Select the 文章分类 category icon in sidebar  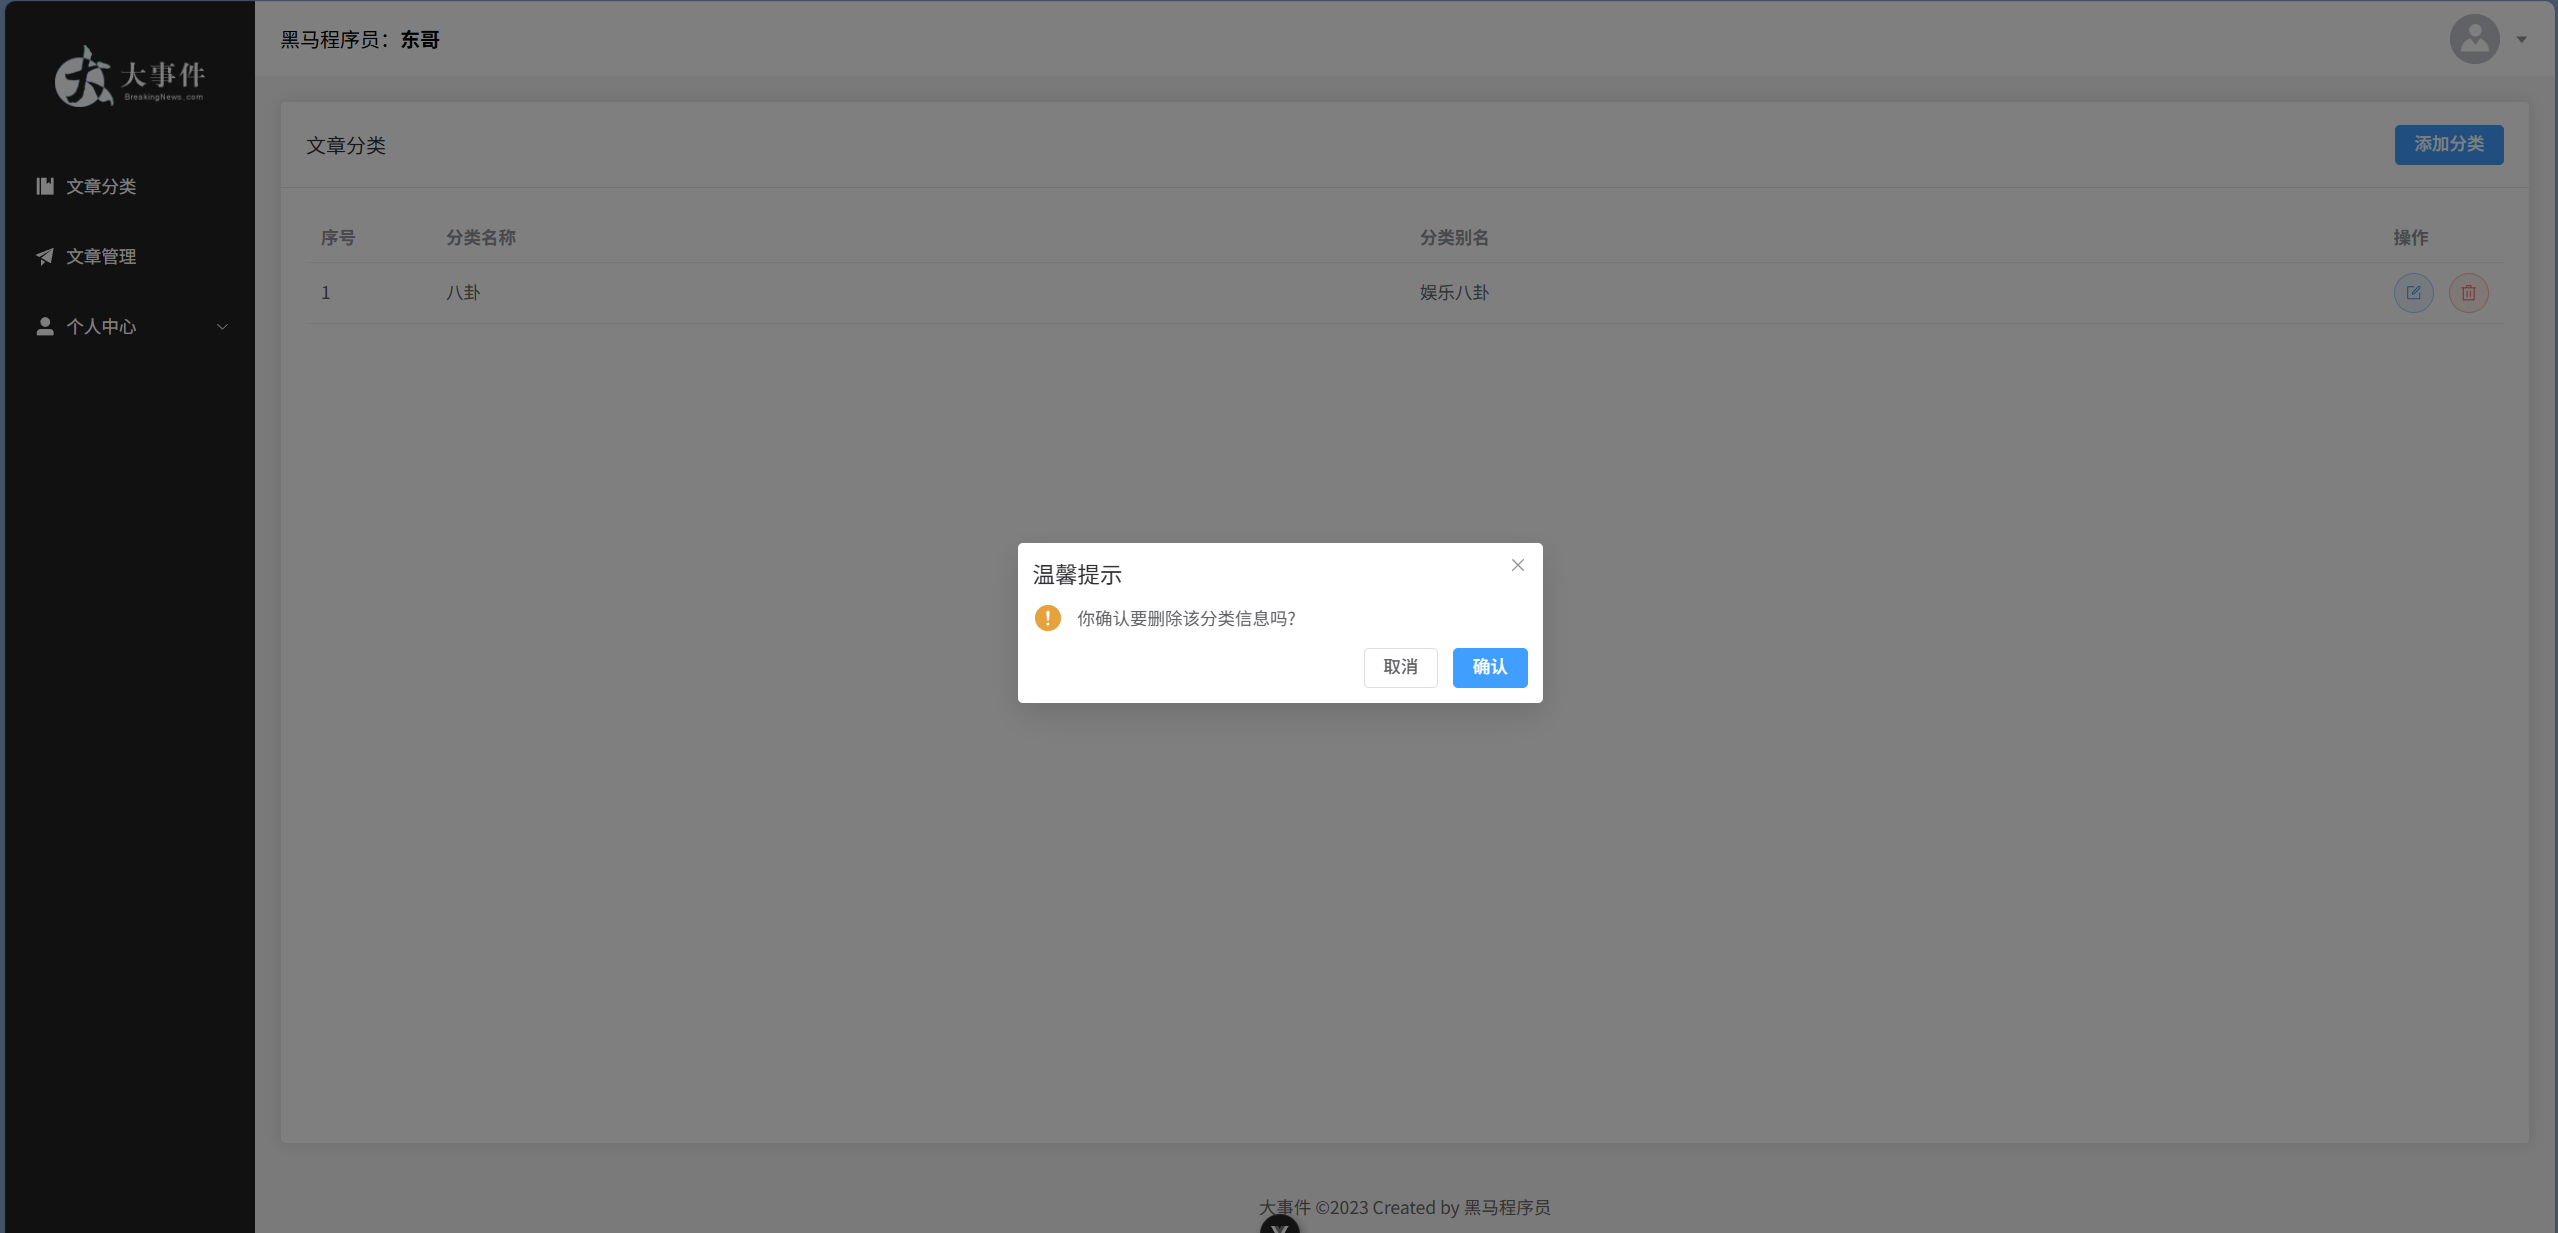[44, 186]
